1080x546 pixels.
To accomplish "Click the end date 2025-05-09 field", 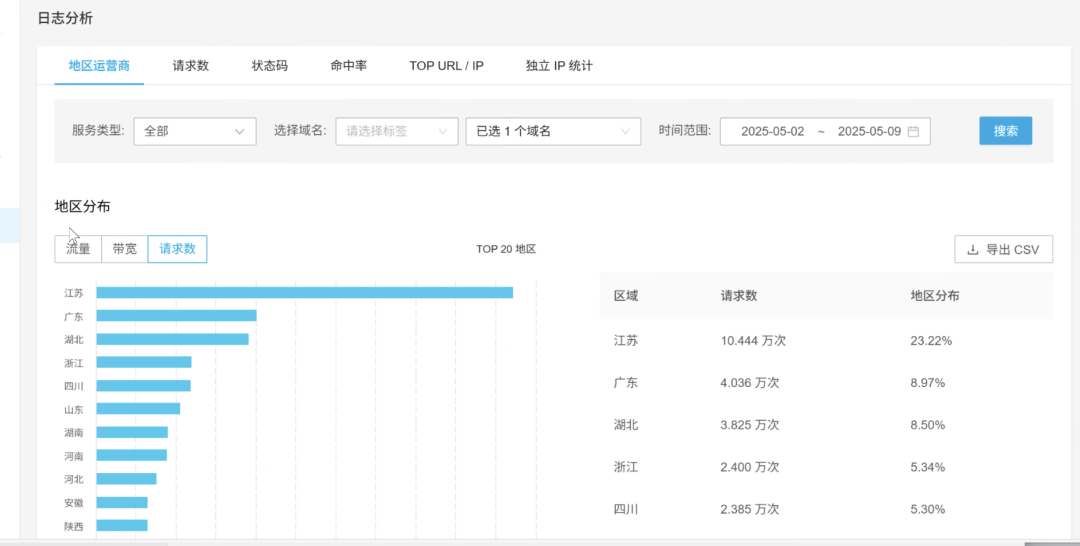I will 868,131.
